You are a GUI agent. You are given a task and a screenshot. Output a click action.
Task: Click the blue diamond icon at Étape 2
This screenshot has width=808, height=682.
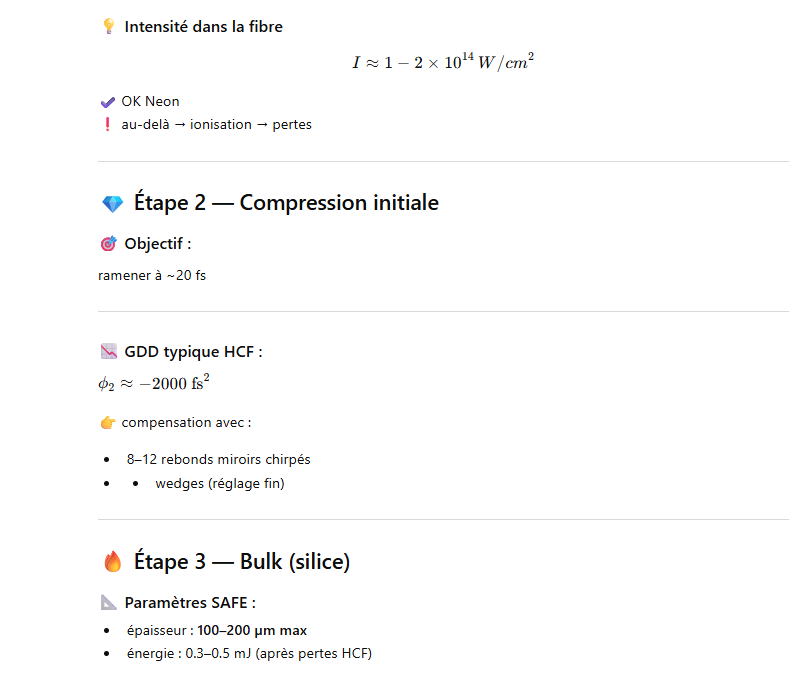(x=113, y=204)
